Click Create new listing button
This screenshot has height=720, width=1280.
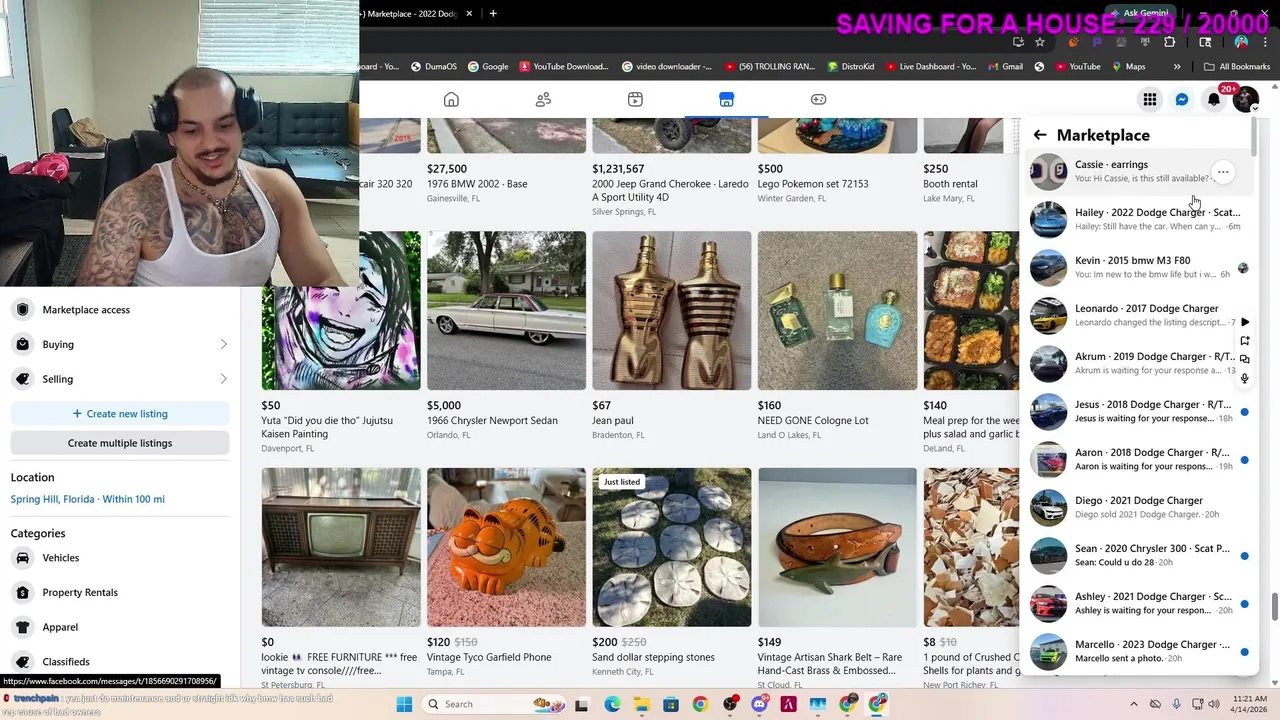pos(120,413)
